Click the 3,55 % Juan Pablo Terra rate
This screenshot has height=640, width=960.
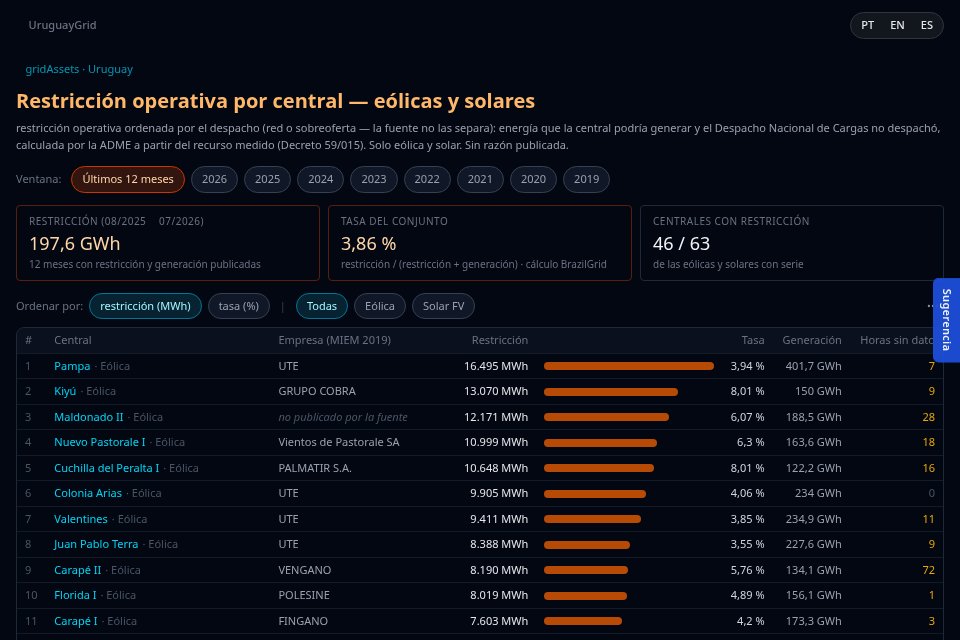pyautogui.click(x=747, y=544)
